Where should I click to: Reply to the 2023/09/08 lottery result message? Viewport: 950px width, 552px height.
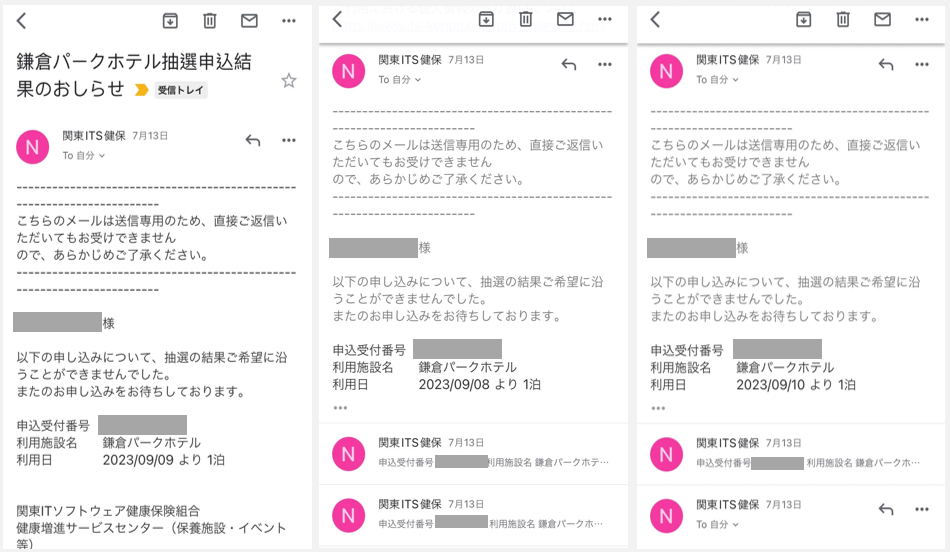pos(568,65)
